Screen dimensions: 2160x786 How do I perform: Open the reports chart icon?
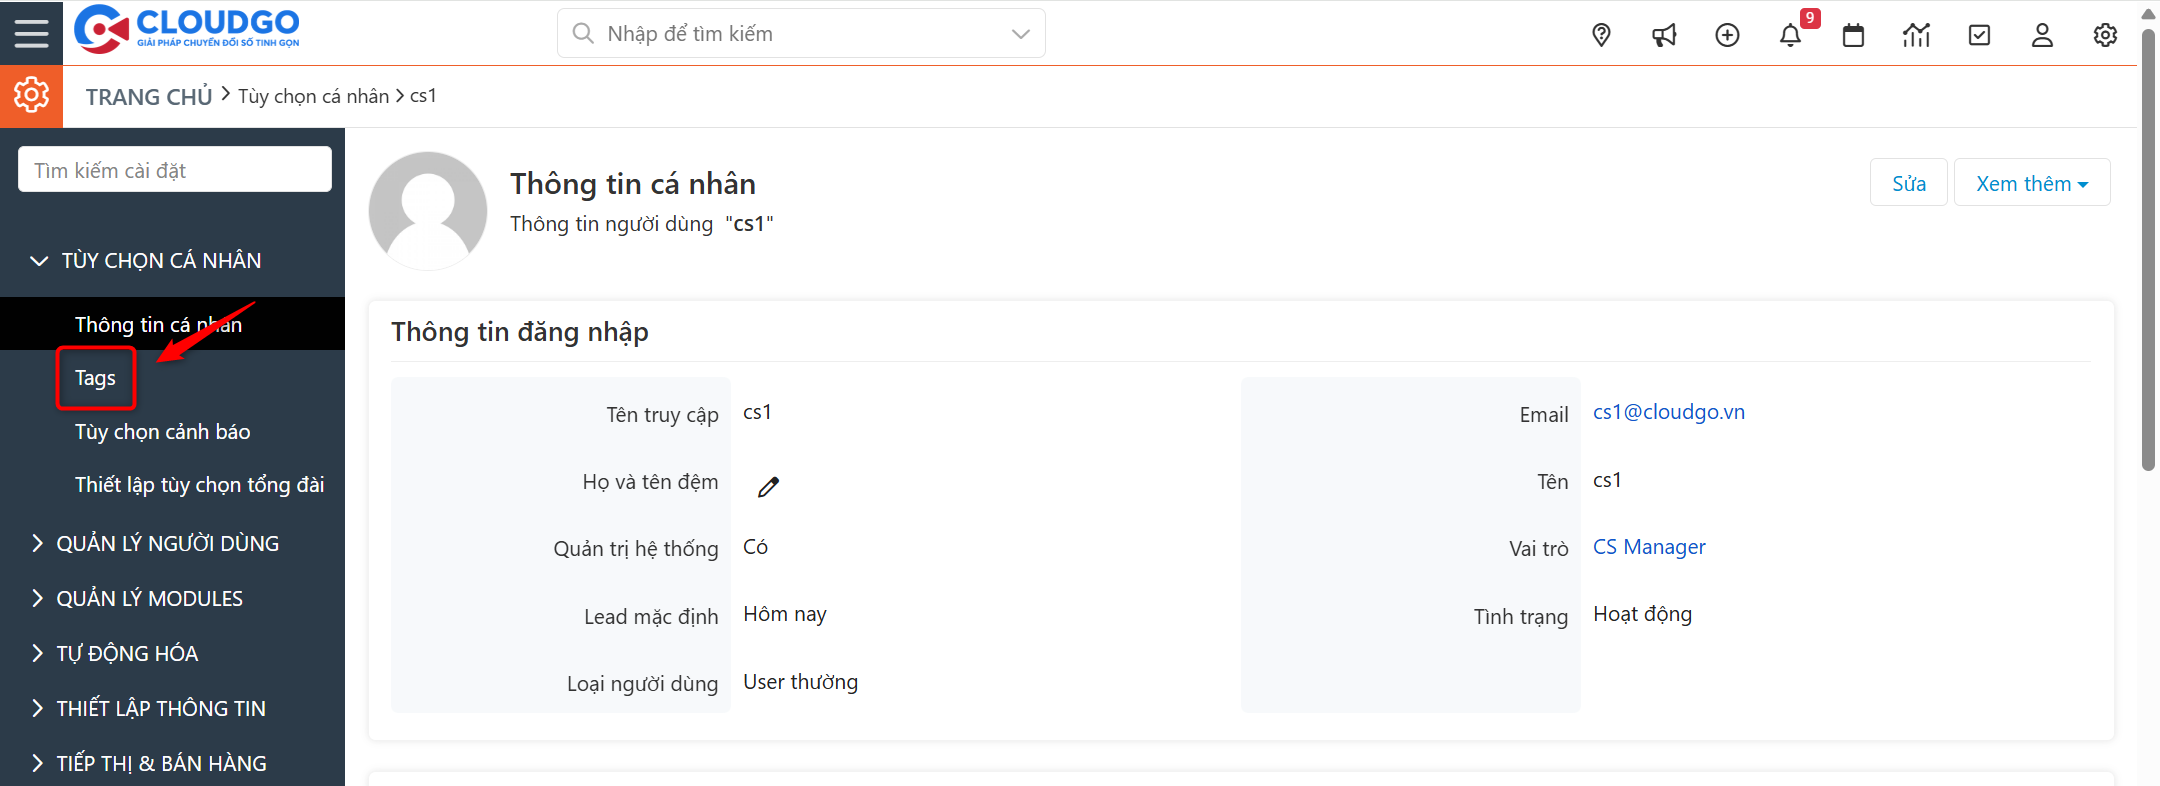[1916, 35]
